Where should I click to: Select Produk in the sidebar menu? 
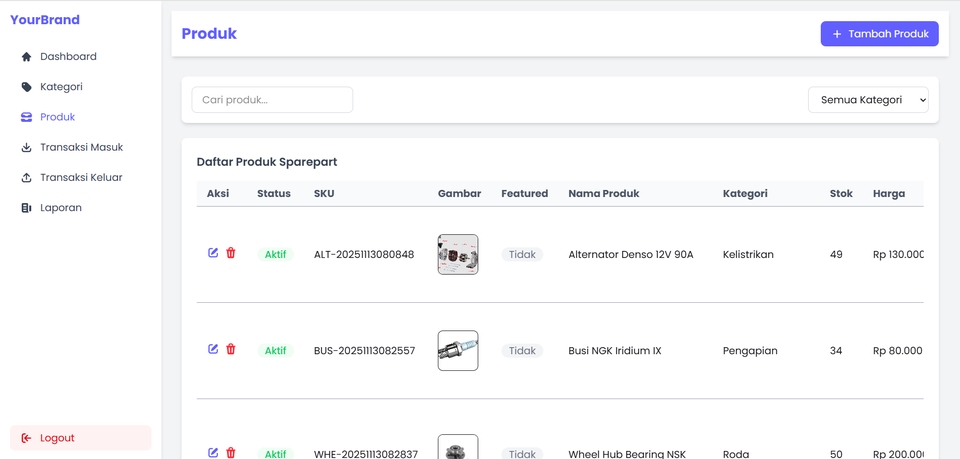pos(57,117)
